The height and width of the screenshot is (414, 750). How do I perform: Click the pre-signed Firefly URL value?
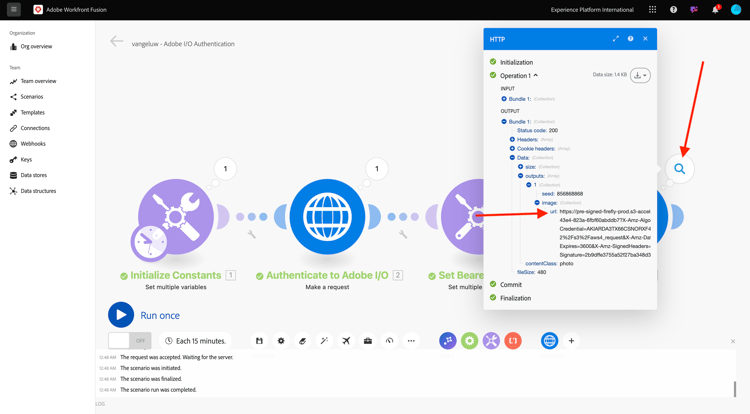605,233
